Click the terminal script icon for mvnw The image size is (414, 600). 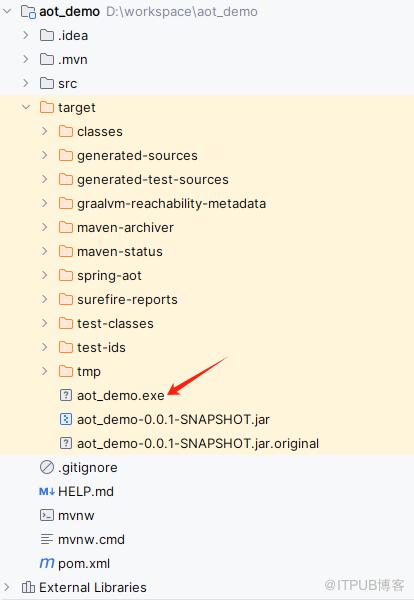[47, 515]
